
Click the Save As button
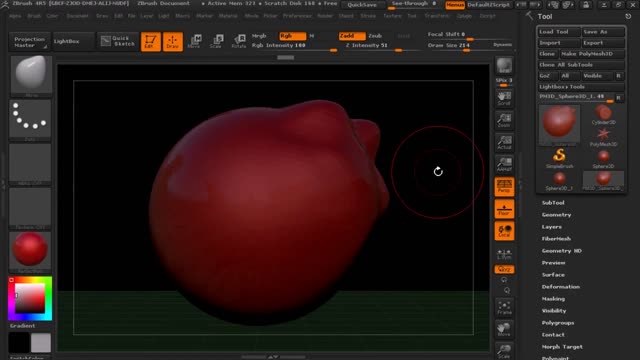click(x=603, y=32)
